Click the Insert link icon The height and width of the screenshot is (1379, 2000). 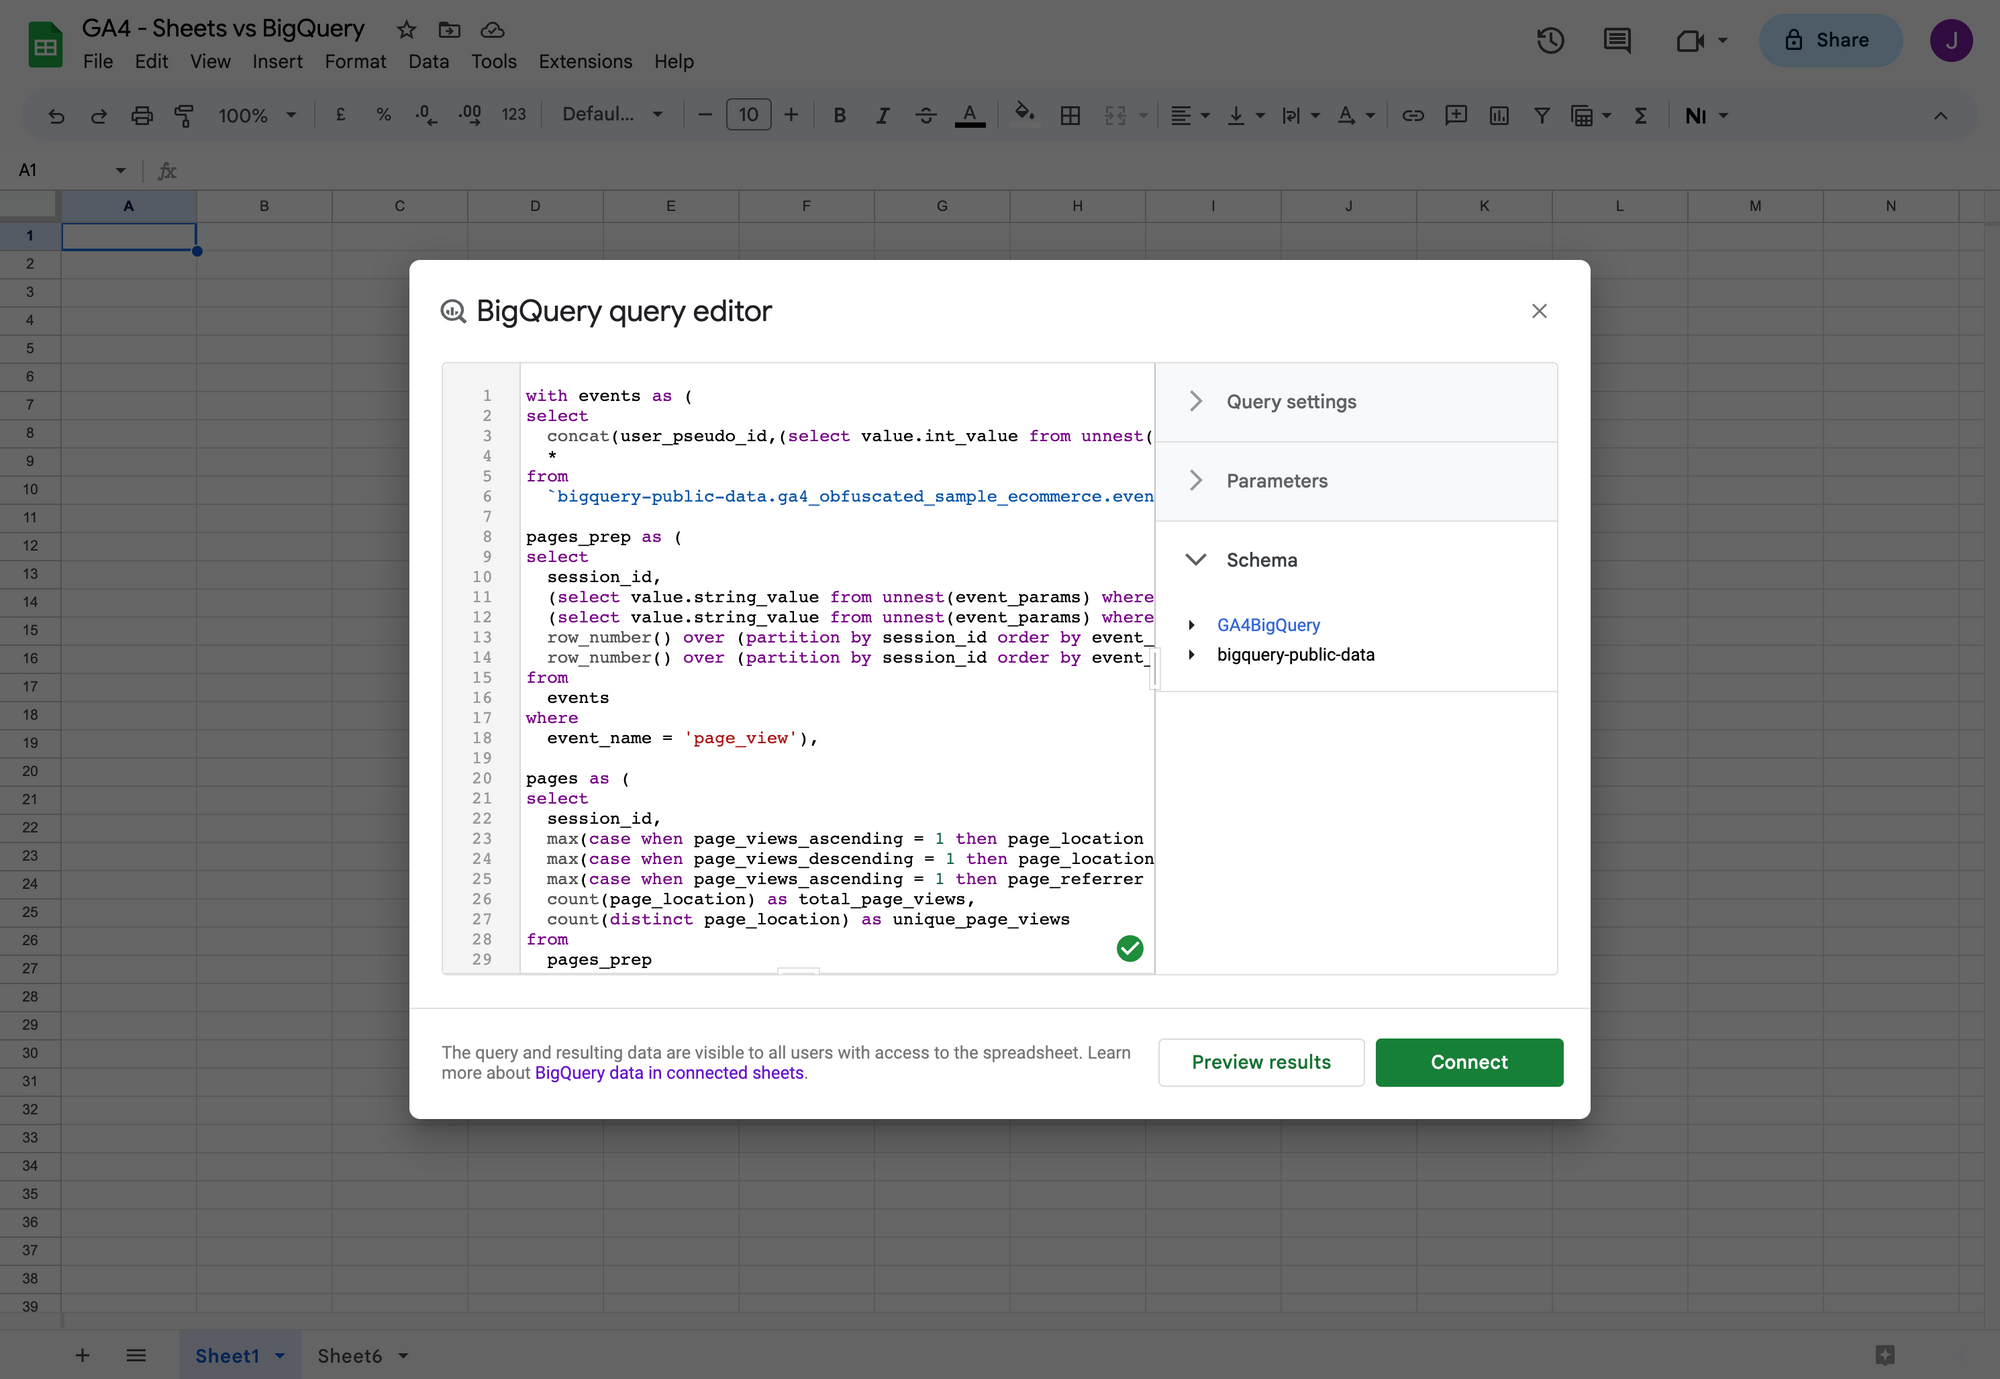[1413, 116]
